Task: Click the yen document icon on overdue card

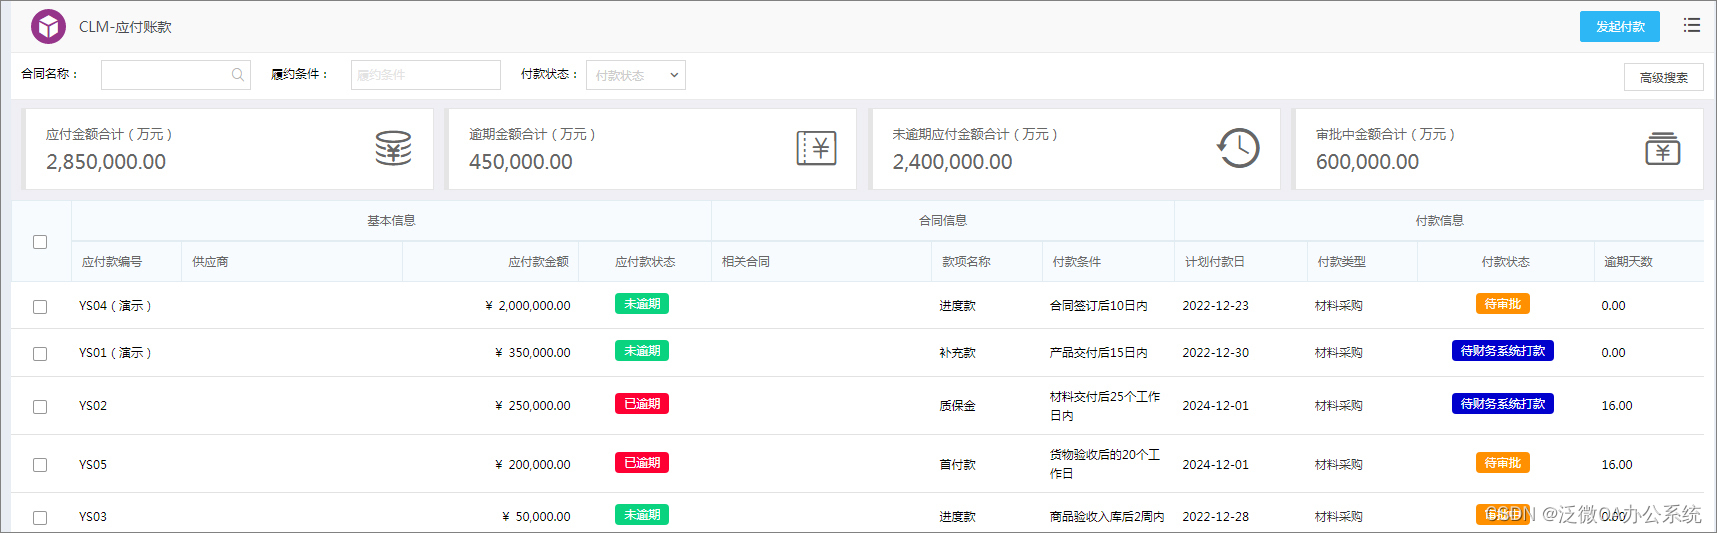Action: pos(816,148)
